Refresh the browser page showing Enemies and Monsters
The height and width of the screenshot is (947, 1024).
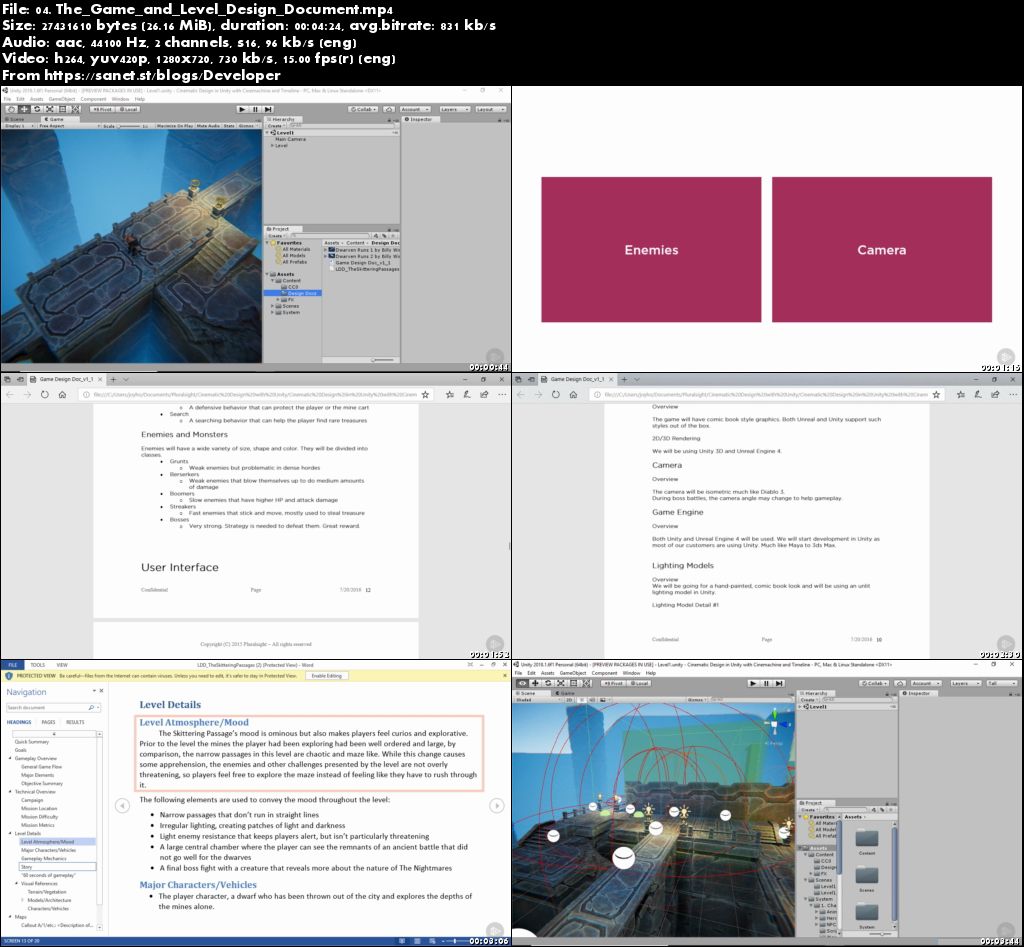[x=44, y=394]
